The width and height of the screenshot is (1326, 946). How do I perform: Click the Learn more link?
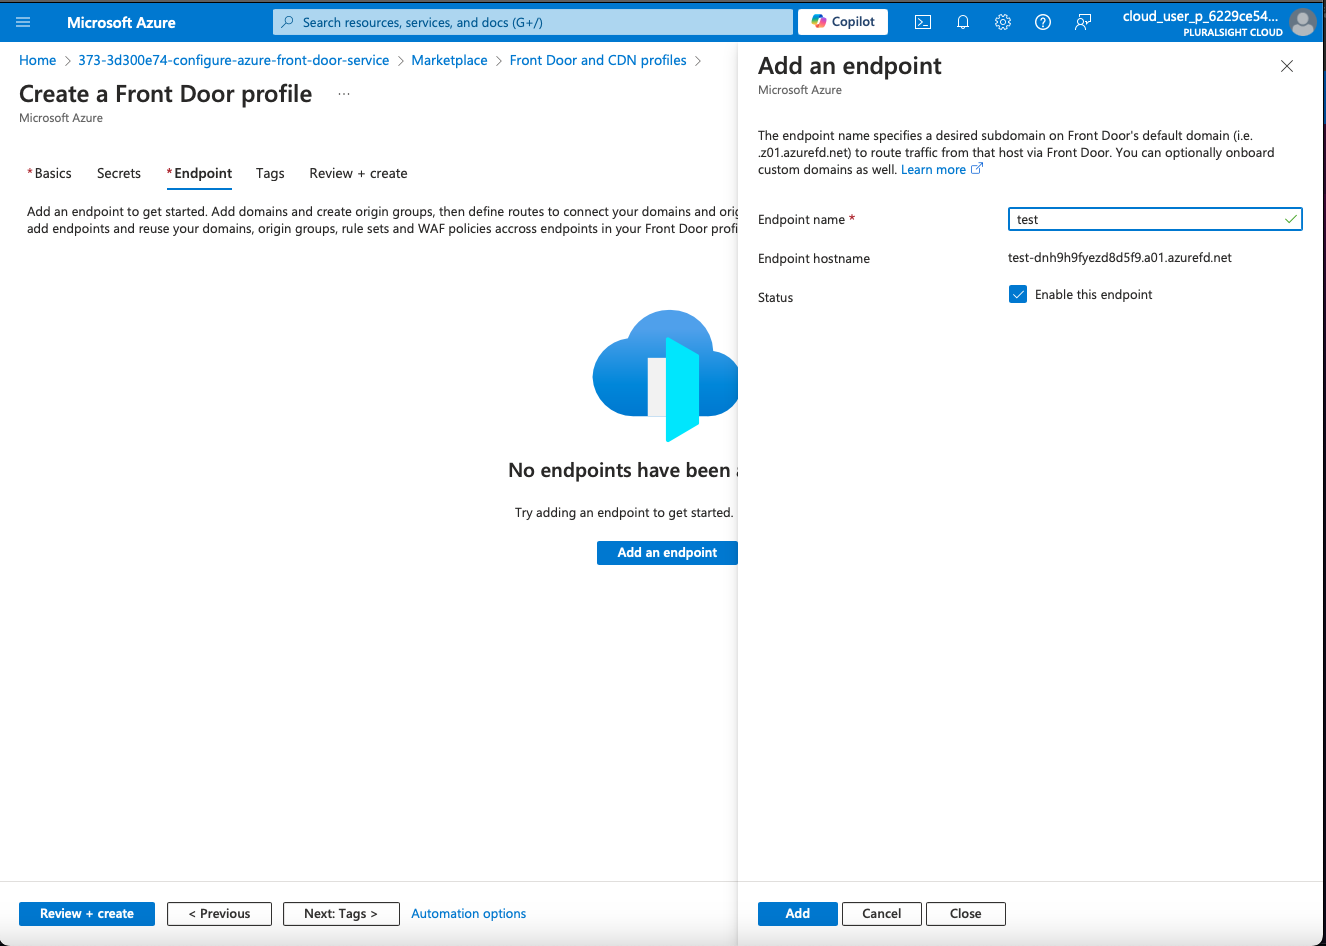[x=933, y=170]
